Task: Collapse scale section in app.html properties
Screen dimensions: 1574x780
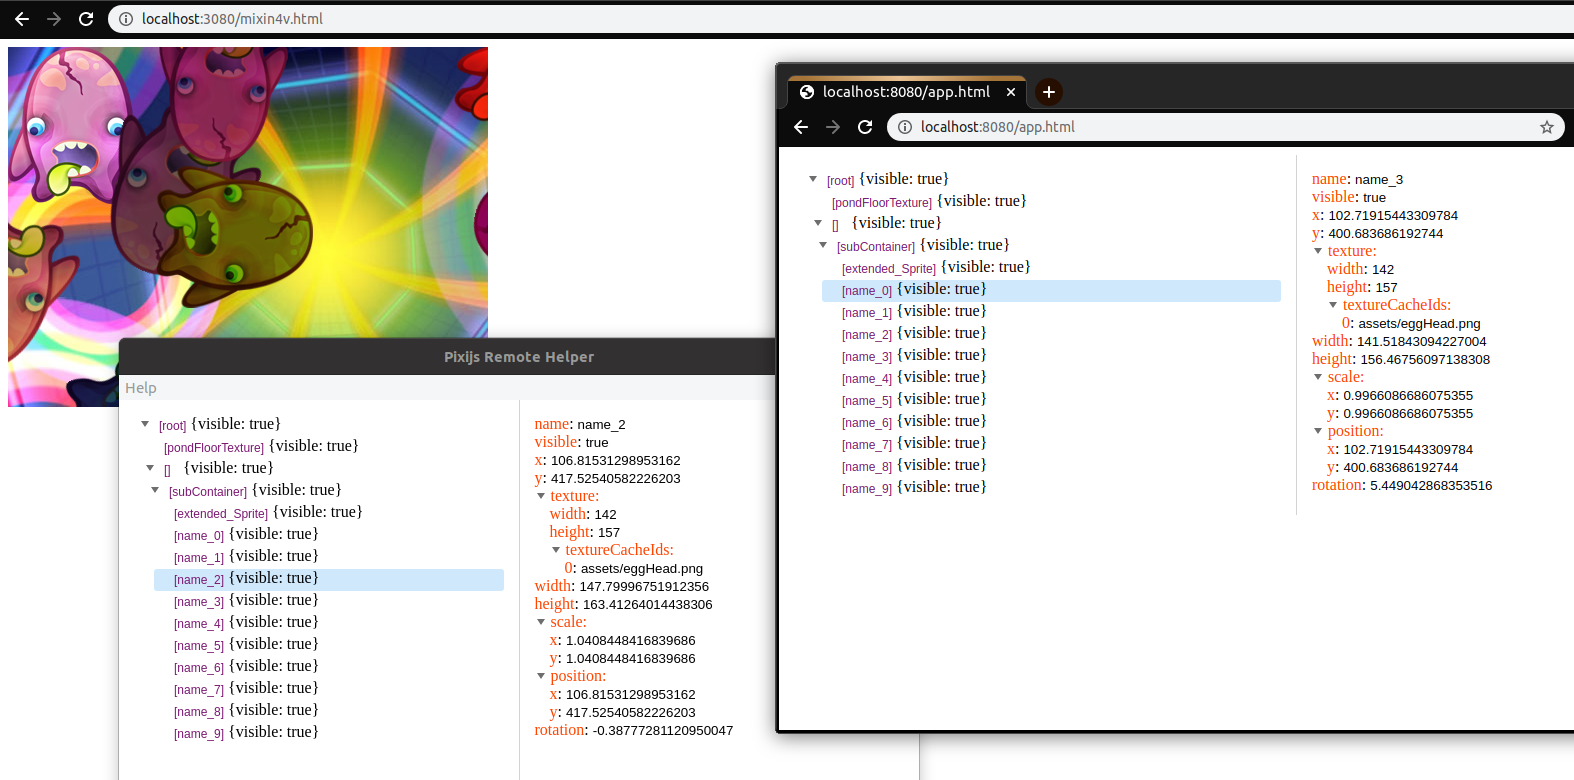Action: 1318,377
